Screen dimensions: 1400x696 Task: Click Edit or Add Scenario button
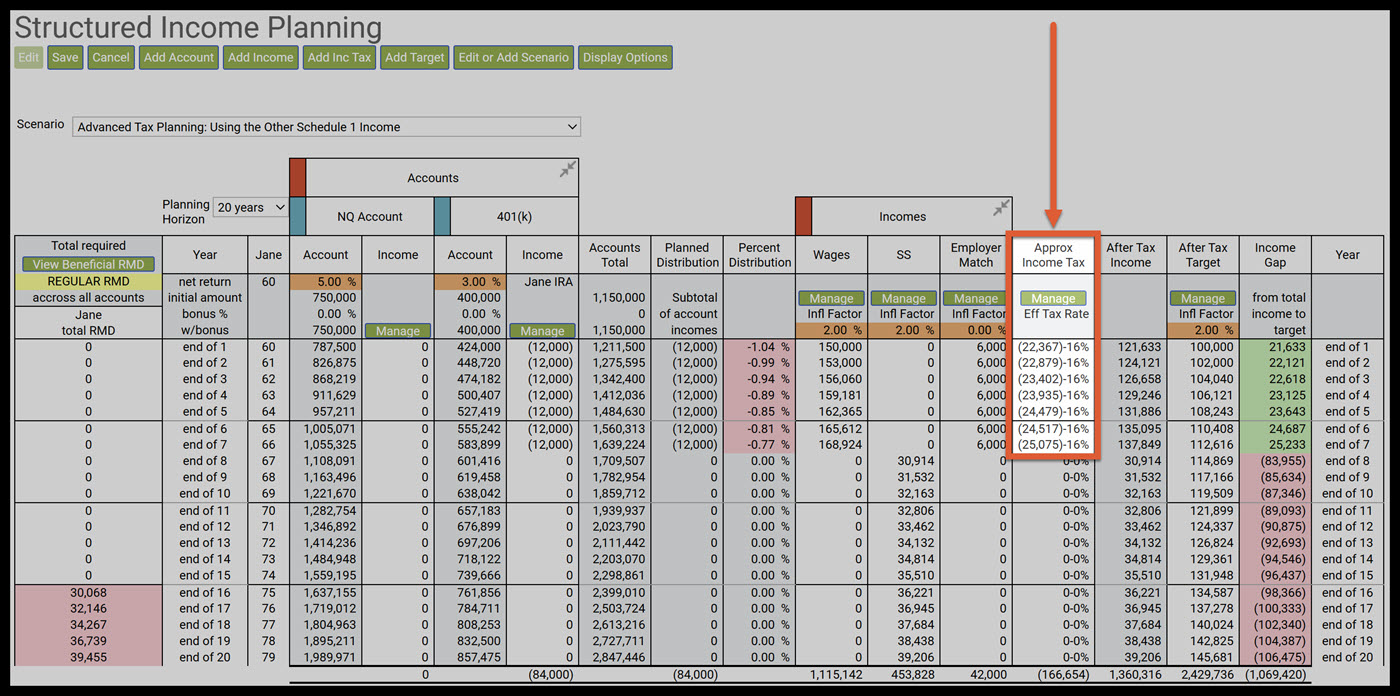514,57
